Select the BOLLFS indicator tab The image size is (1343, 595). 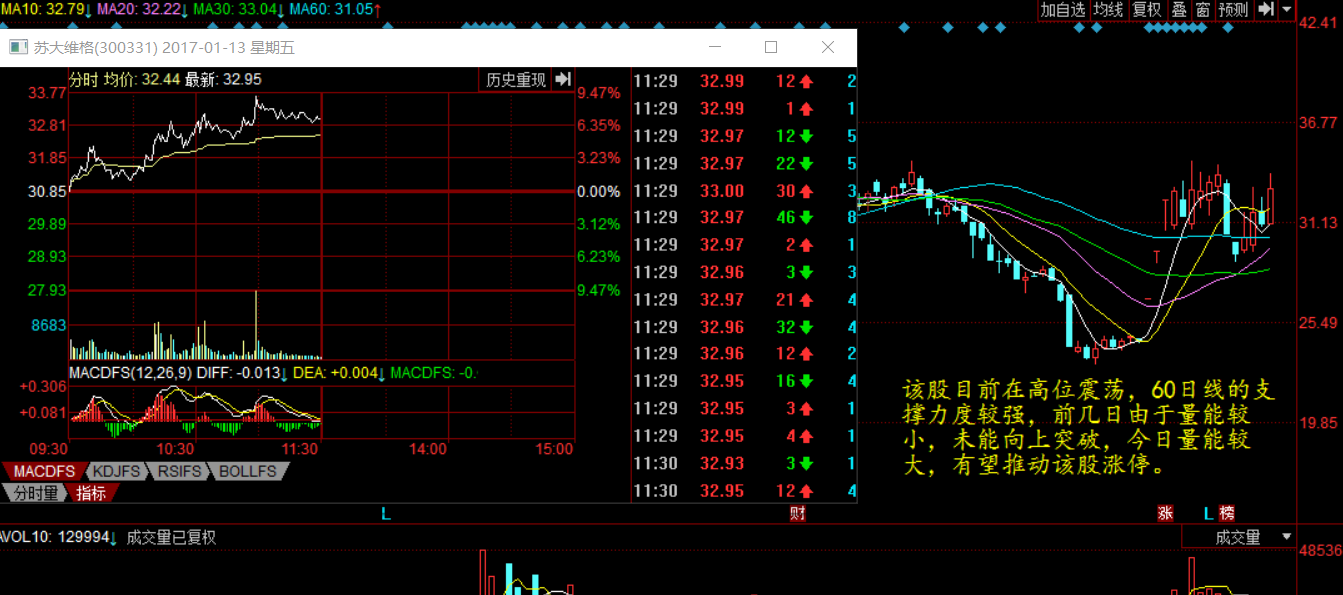tap(248, 471)
